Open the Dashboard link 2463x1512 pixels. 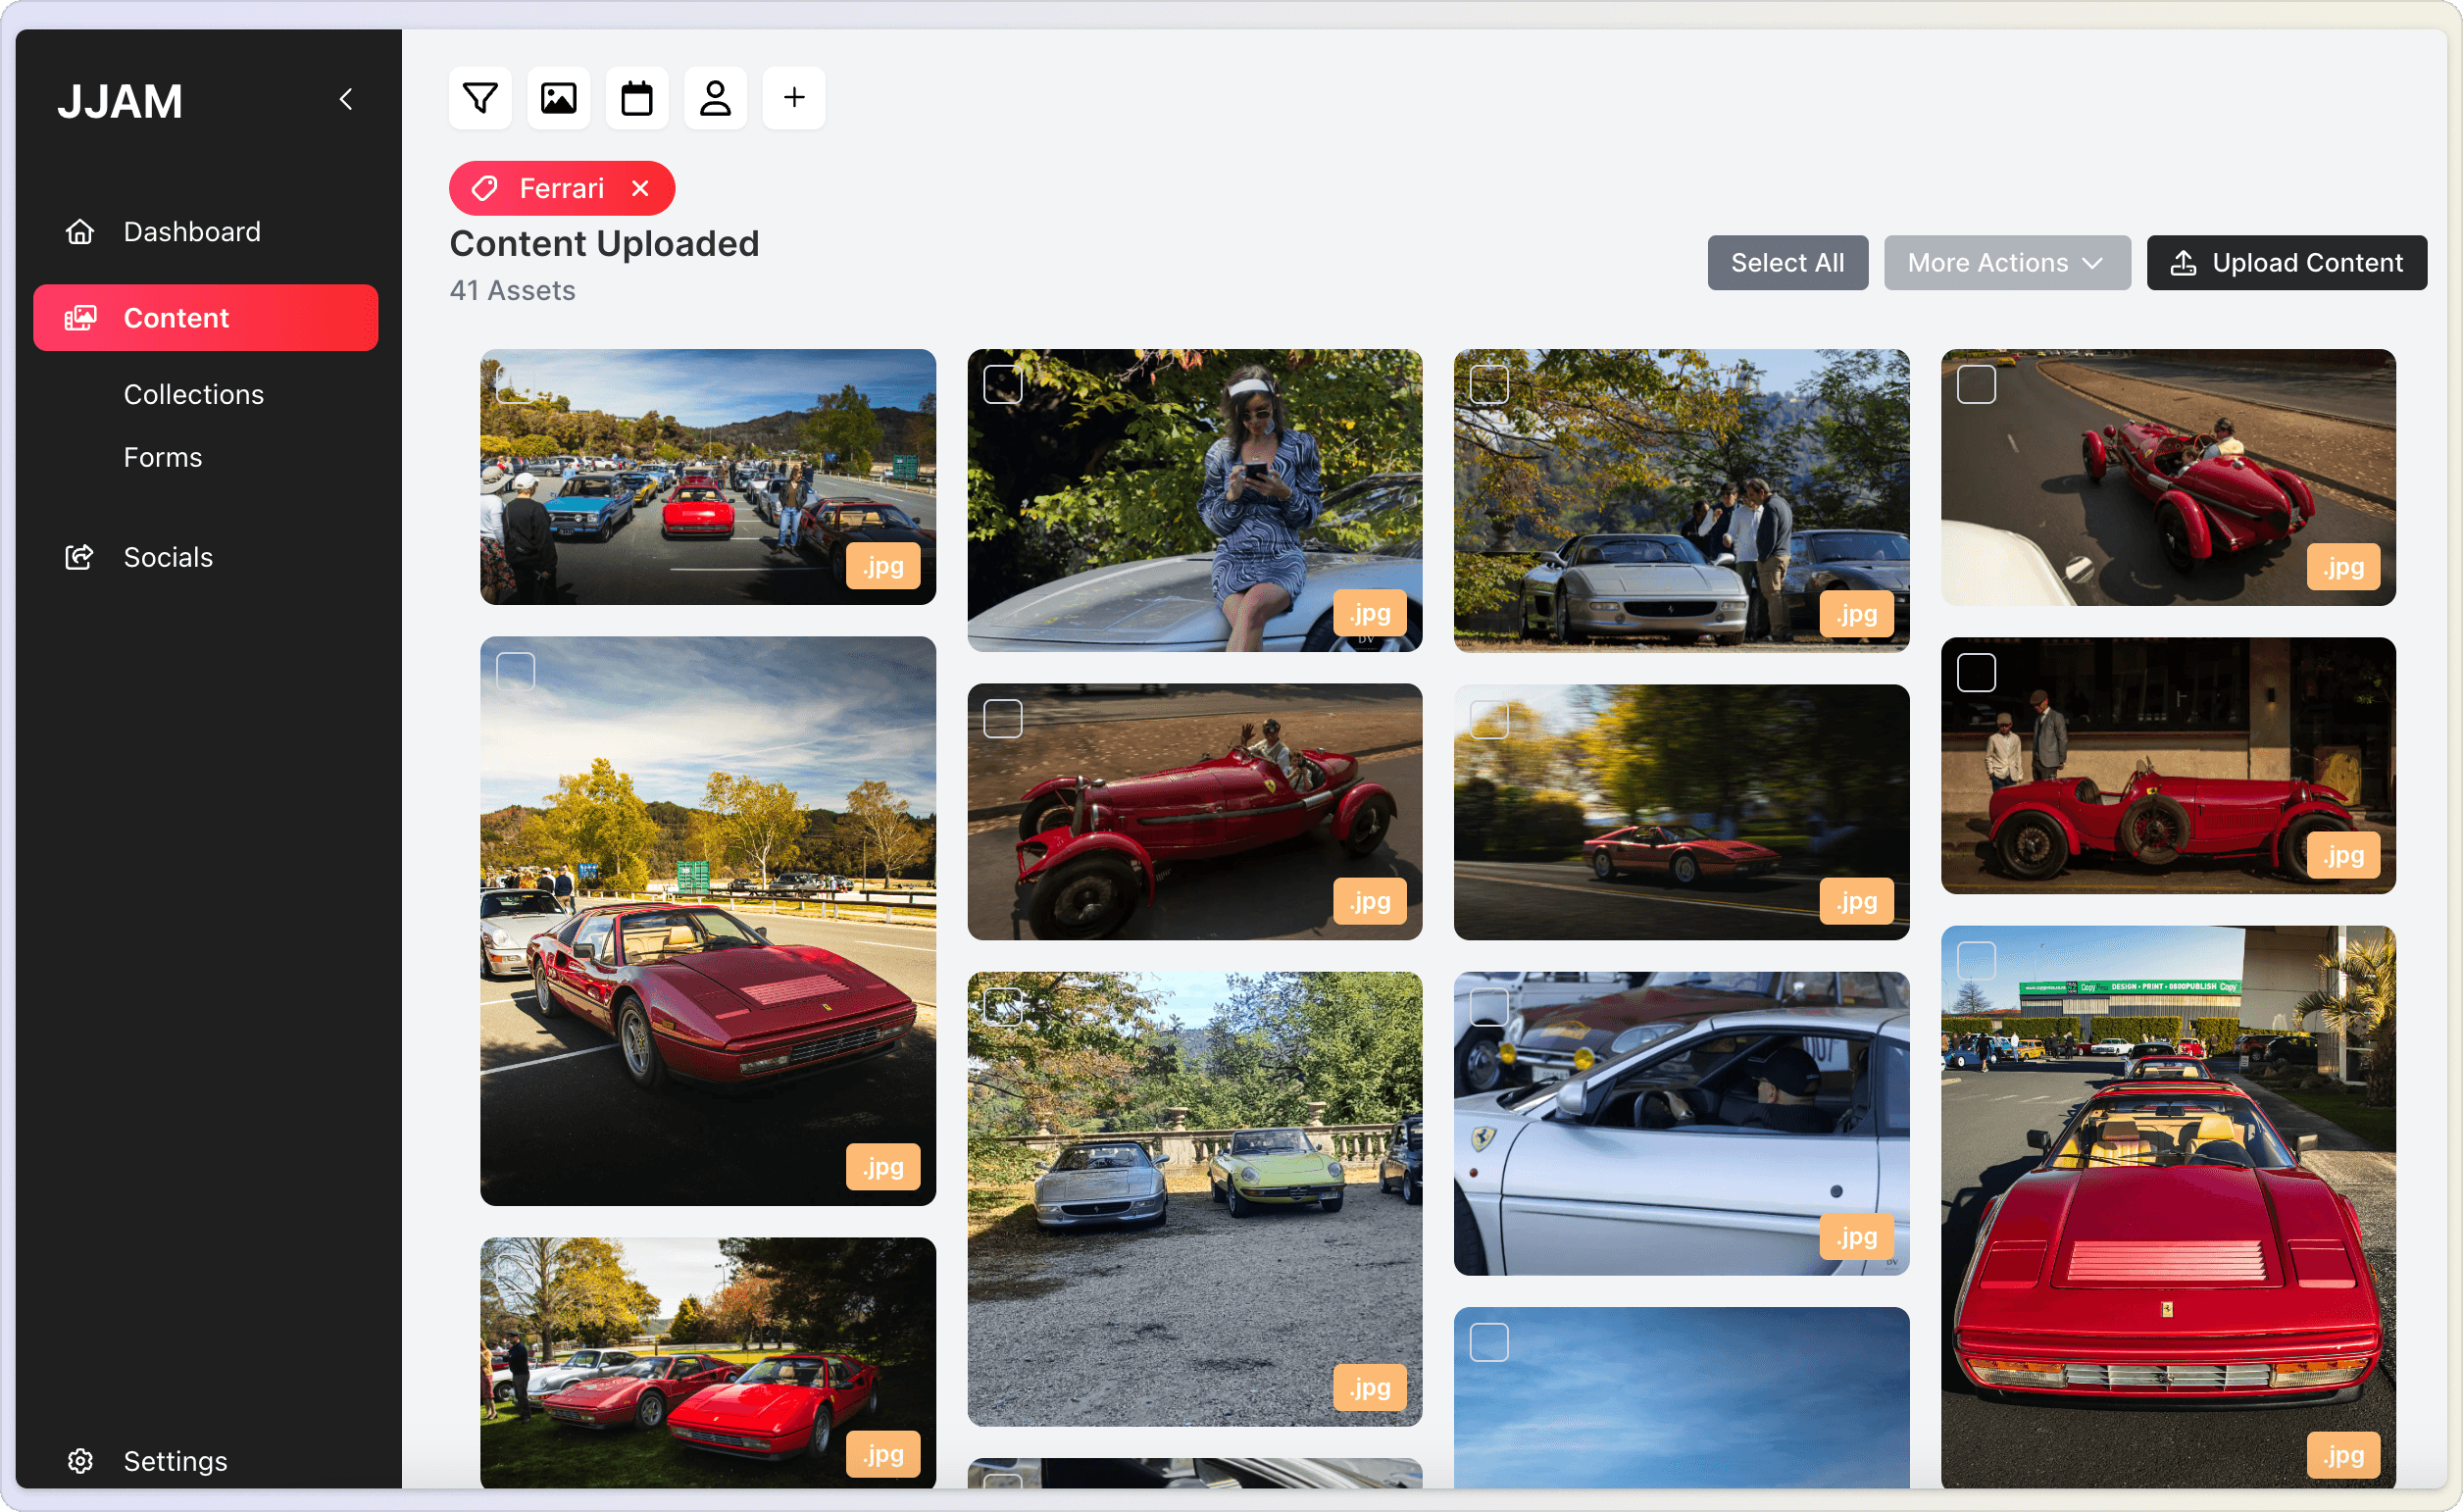(192, 230)
